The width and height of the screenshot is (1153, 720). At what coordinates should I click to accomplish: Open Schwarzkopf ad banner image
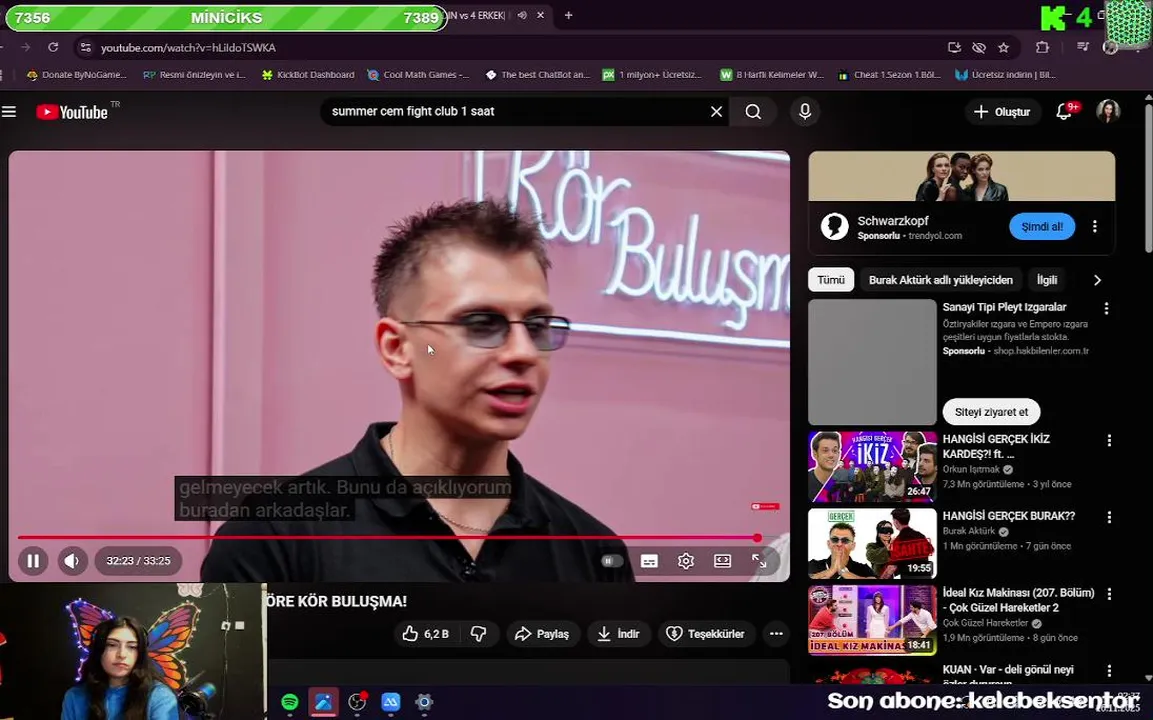coord(962,177)
